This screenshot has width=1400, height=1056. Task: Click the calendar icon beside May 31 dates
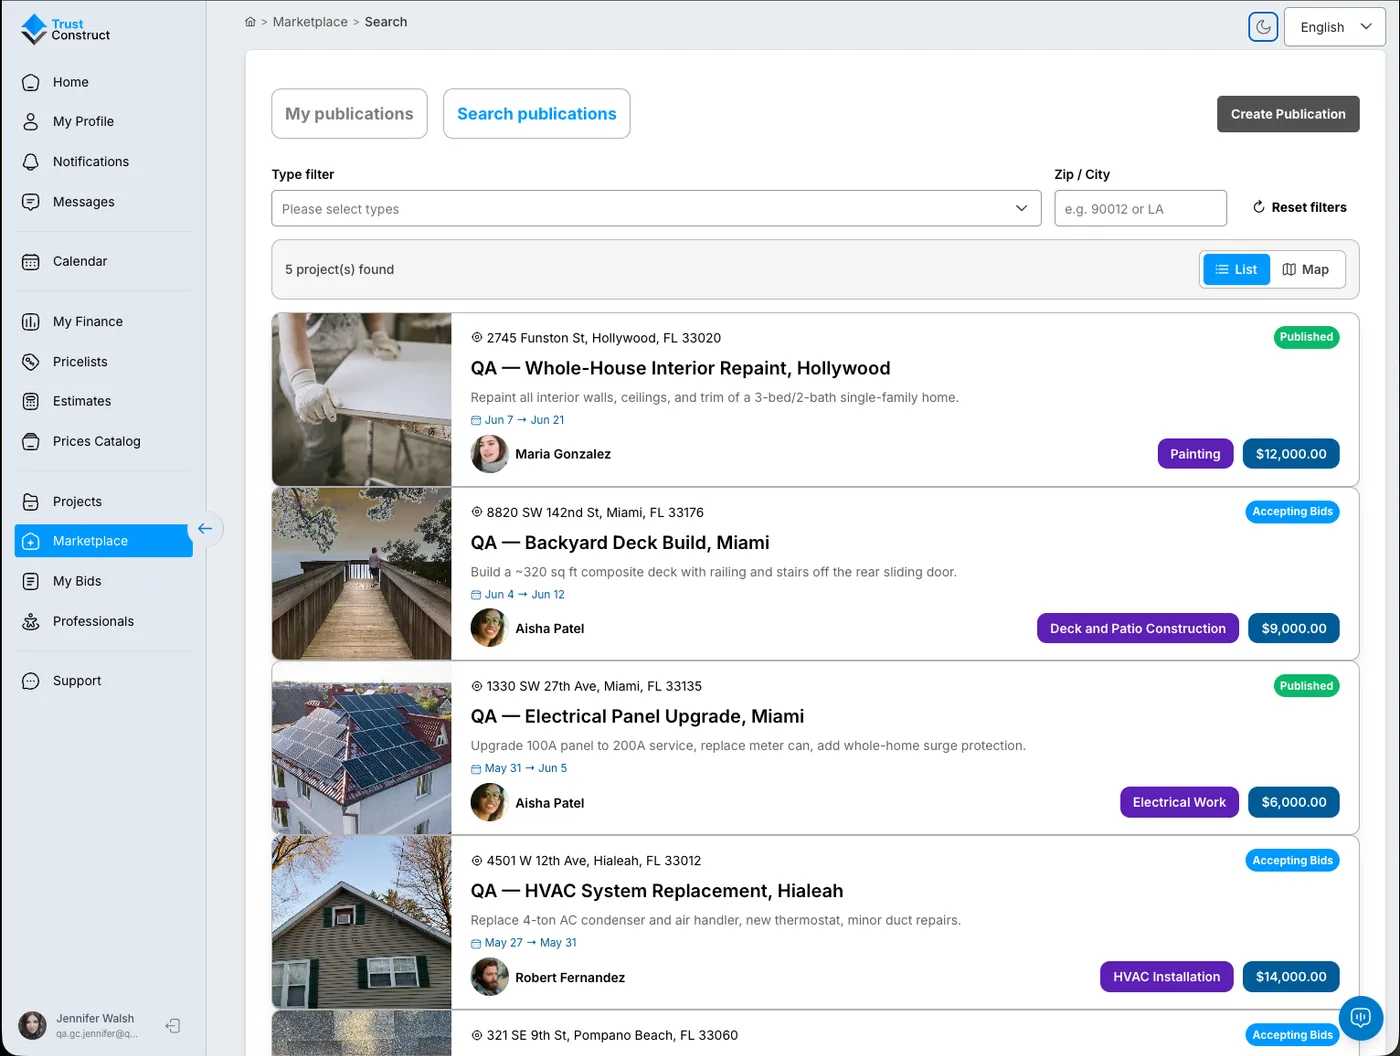coord(476,769)
